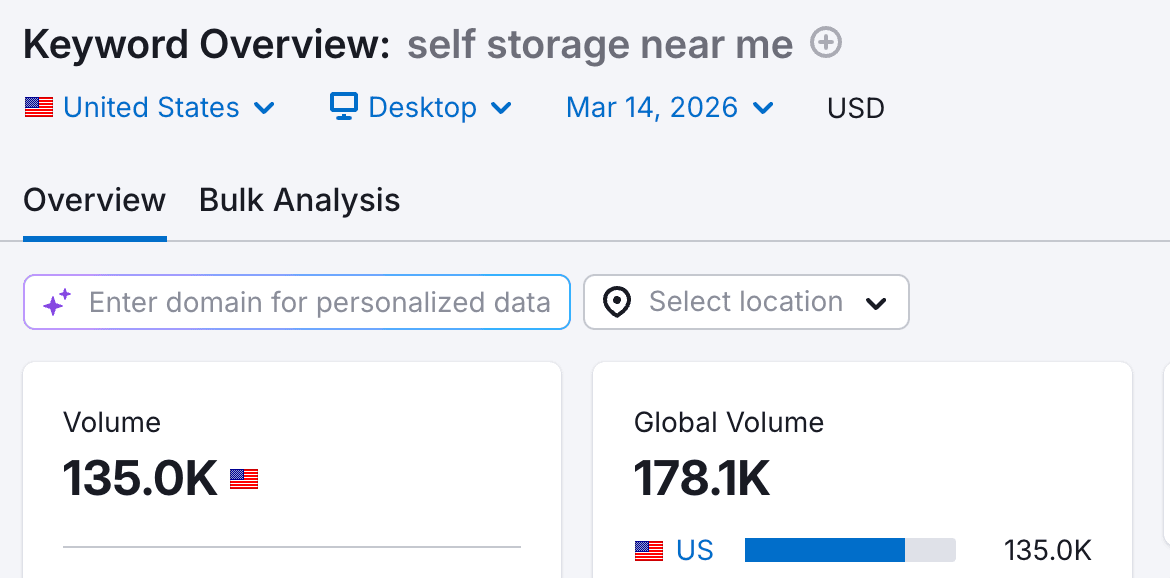This screenshot has width=1170, height=578.
Task: Expand the United States country dropdown
Action: 264,108
